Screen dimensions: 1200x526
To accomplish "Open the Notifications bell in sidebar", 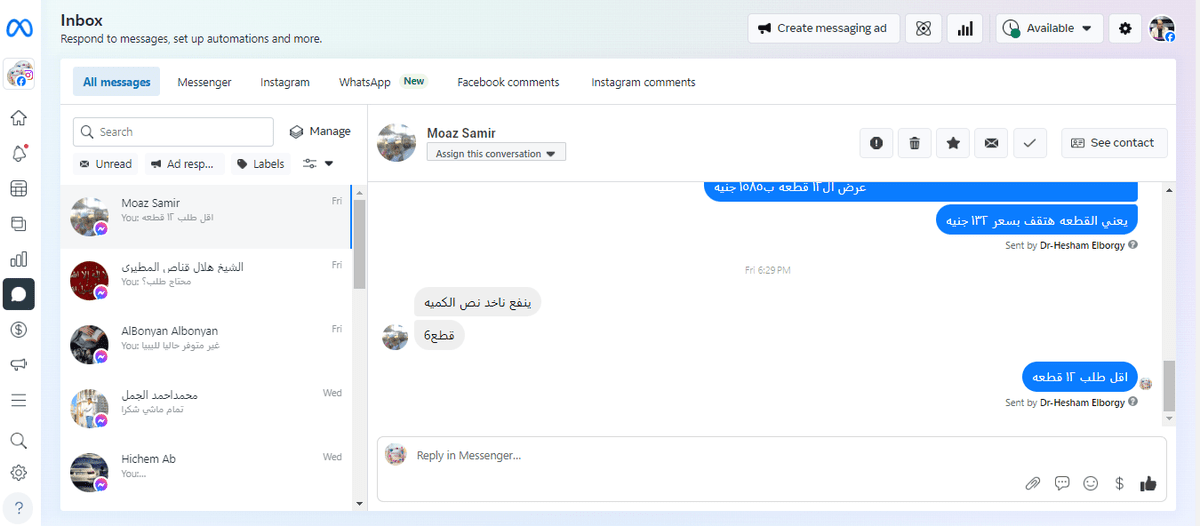I will point(19,154).
